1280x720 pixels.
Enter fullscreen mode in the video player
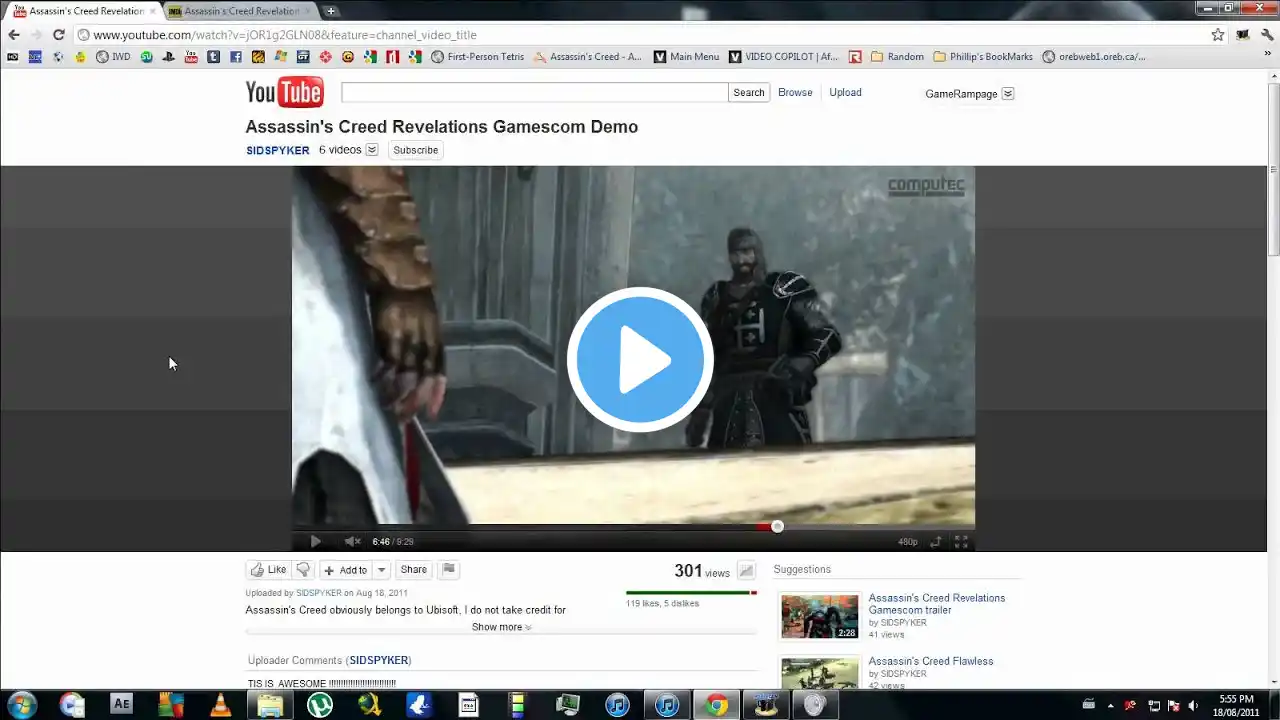tap(961, 541)
